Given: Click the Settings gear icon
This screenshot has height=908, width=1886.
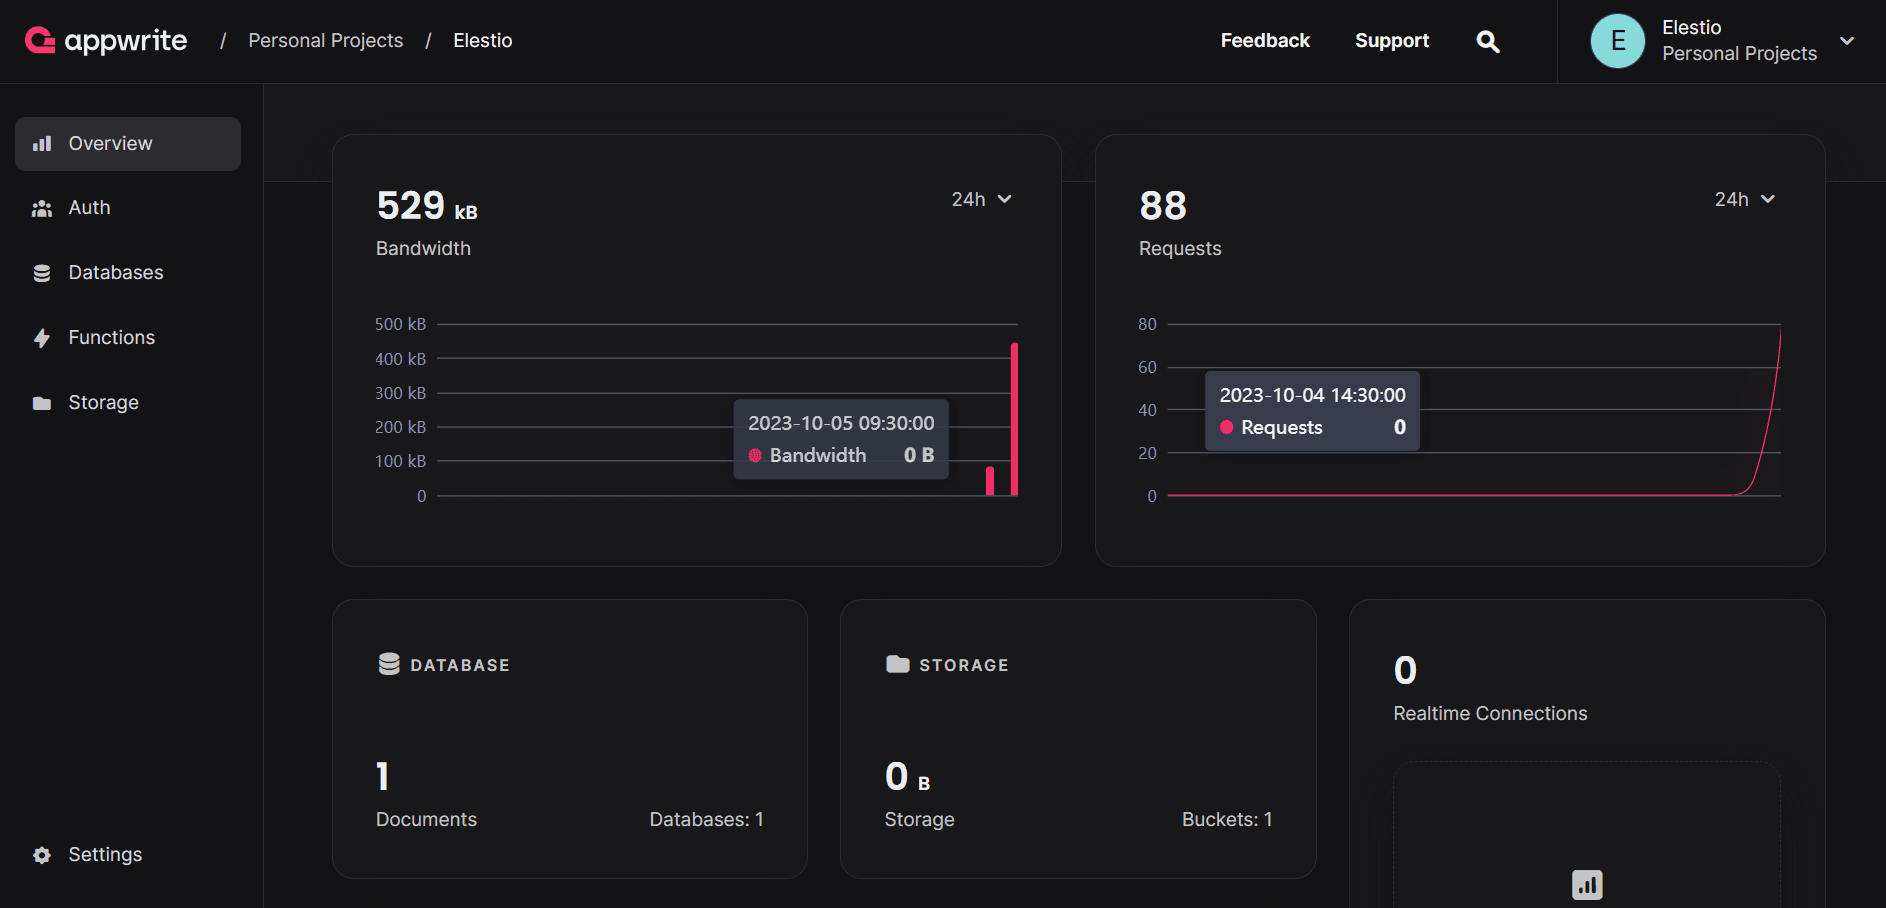Looking at the screenshot, I should pyautogui.click(x=42, y=855).
